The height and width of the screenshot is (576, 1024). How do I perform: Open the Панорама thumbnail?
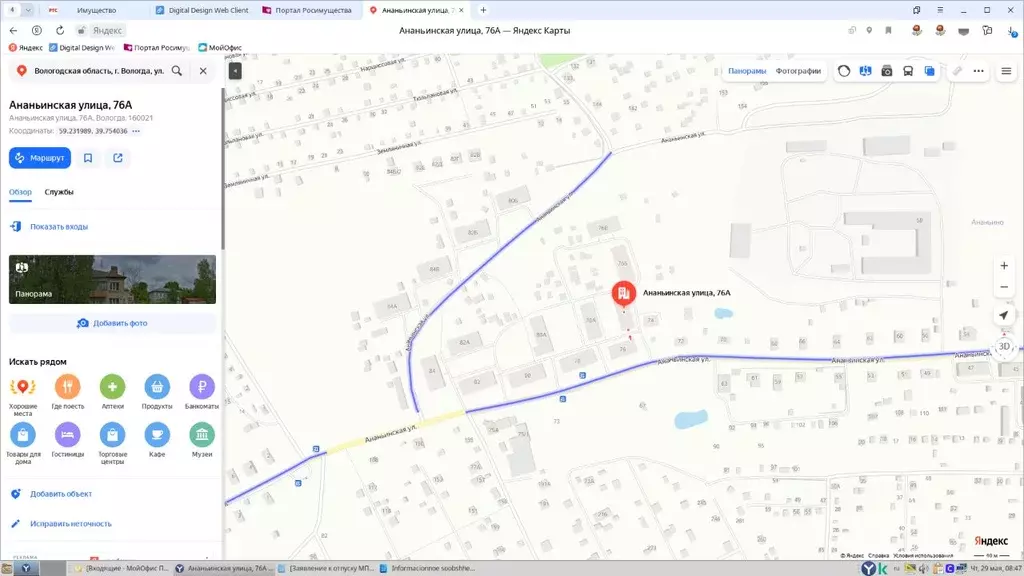pyautogui.click(x=112, y=279)
